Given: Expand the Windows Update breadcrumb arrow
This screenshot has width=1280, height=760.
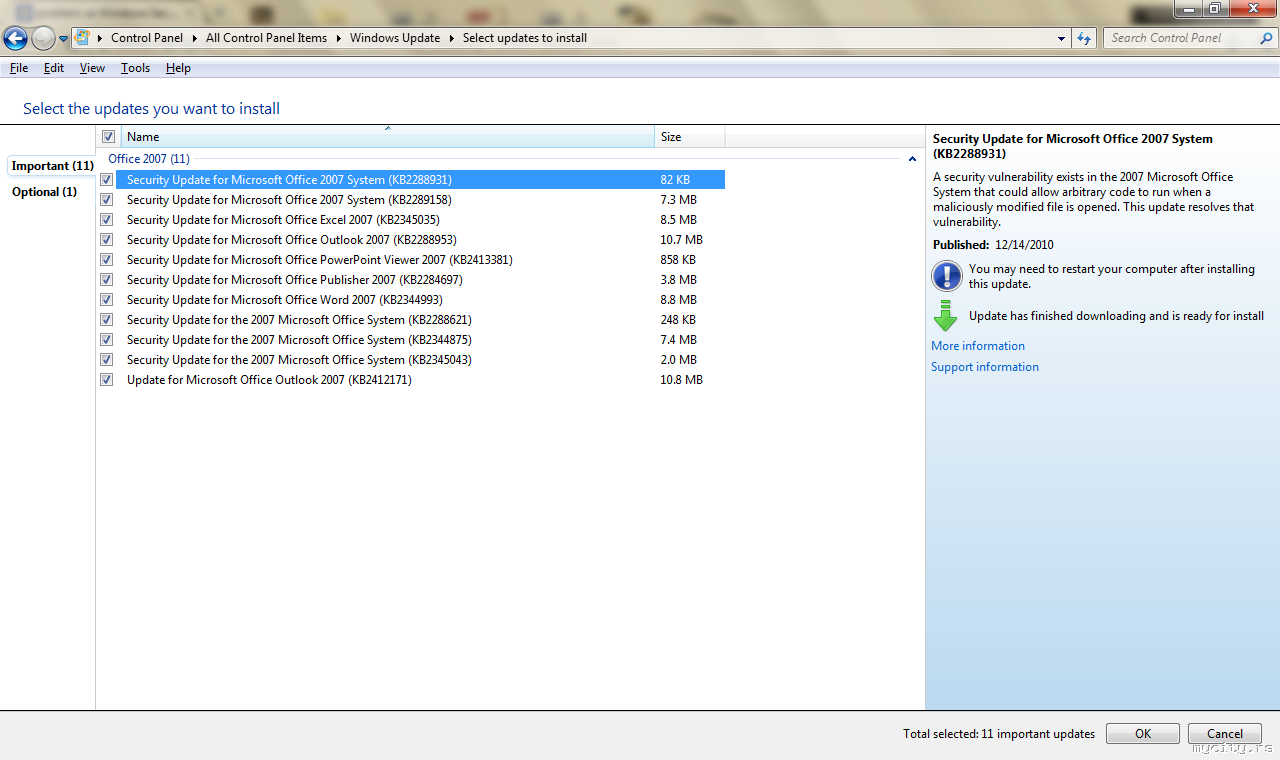Looking at the screenshot, I should click(x=452, y=38).
